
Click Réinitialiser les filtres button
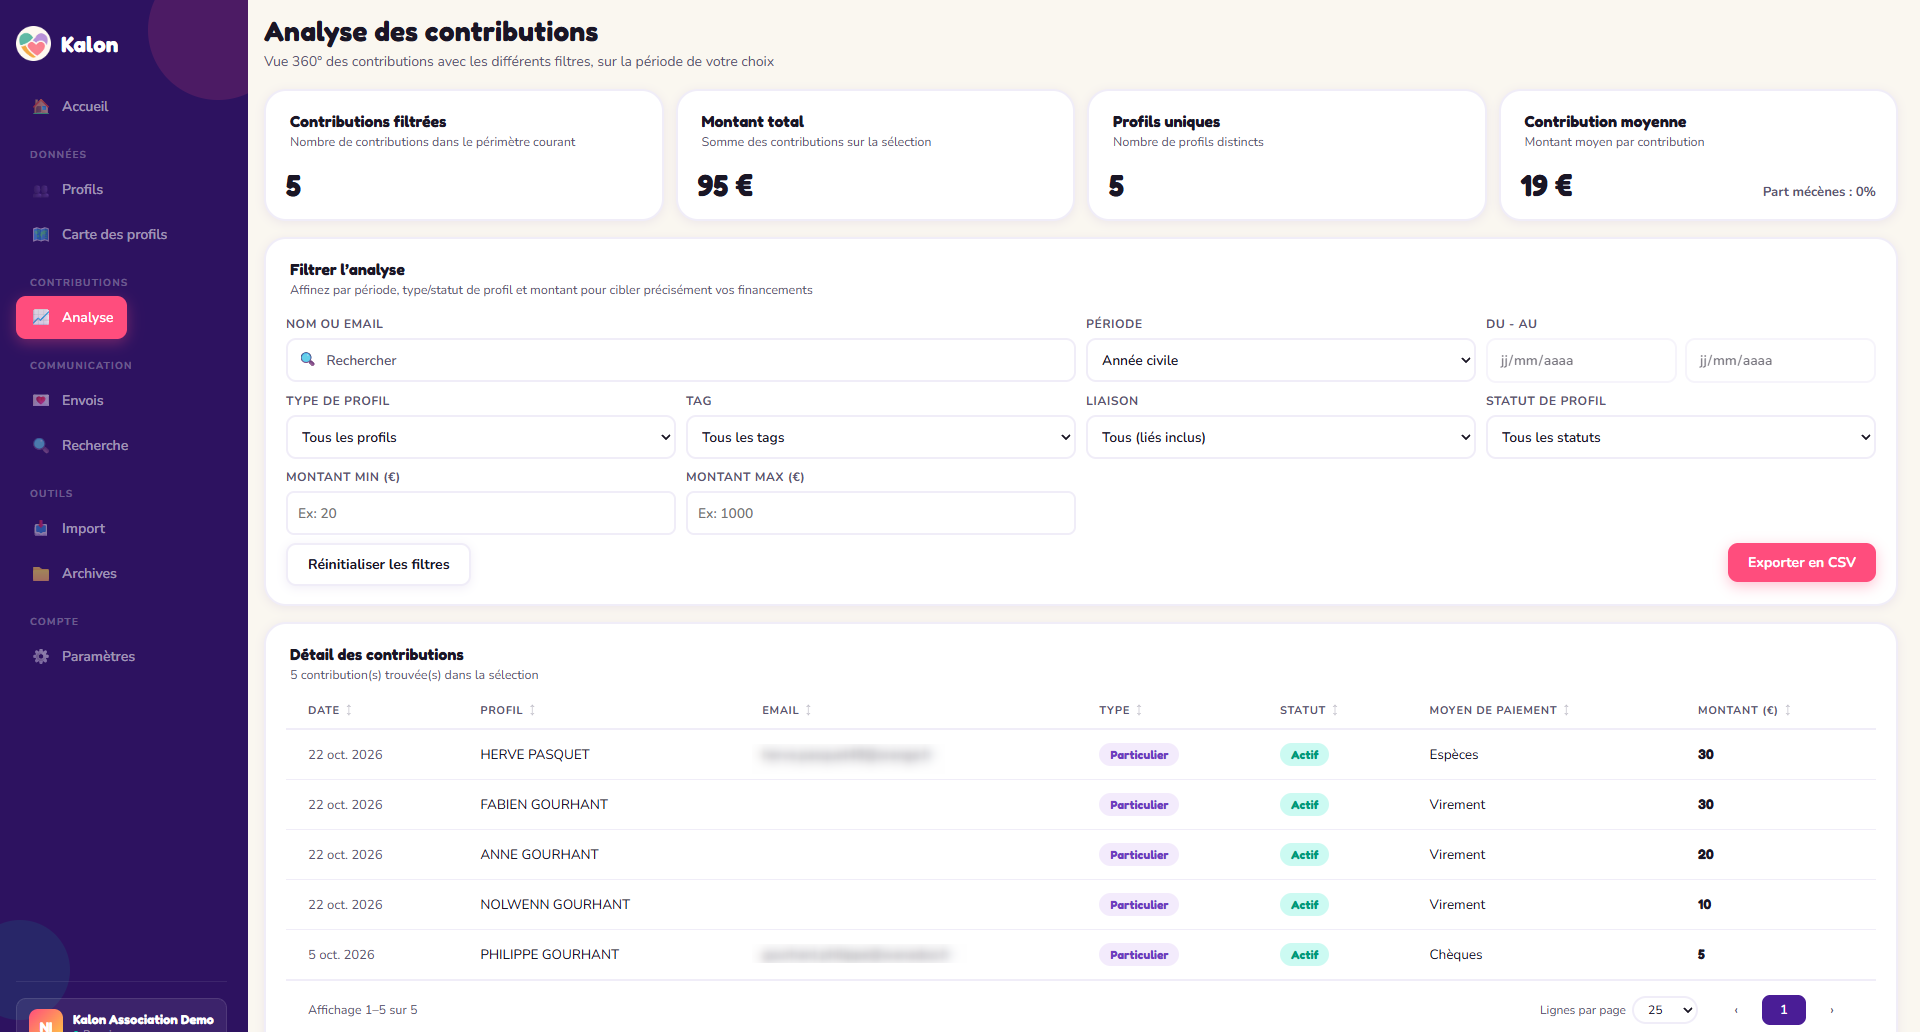[x=378, y=564]
